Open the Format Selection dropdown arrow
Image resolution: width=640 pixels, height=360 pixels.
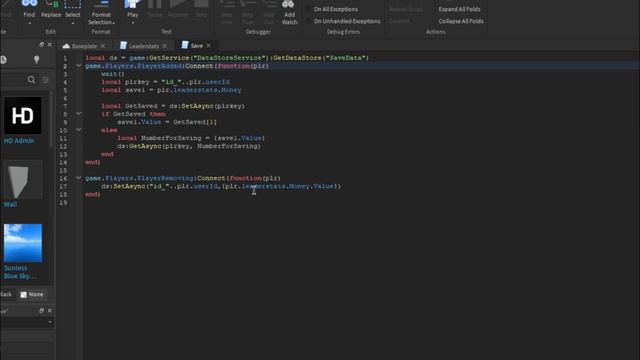[113, 23]
